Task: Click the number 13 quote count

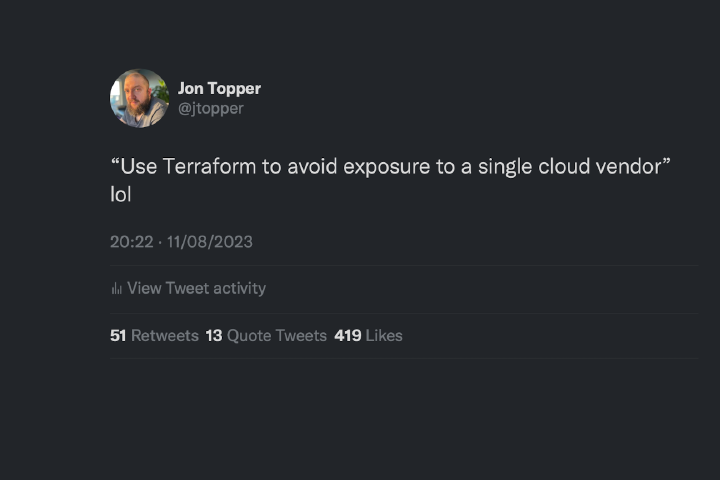Action: coord(214,335)
